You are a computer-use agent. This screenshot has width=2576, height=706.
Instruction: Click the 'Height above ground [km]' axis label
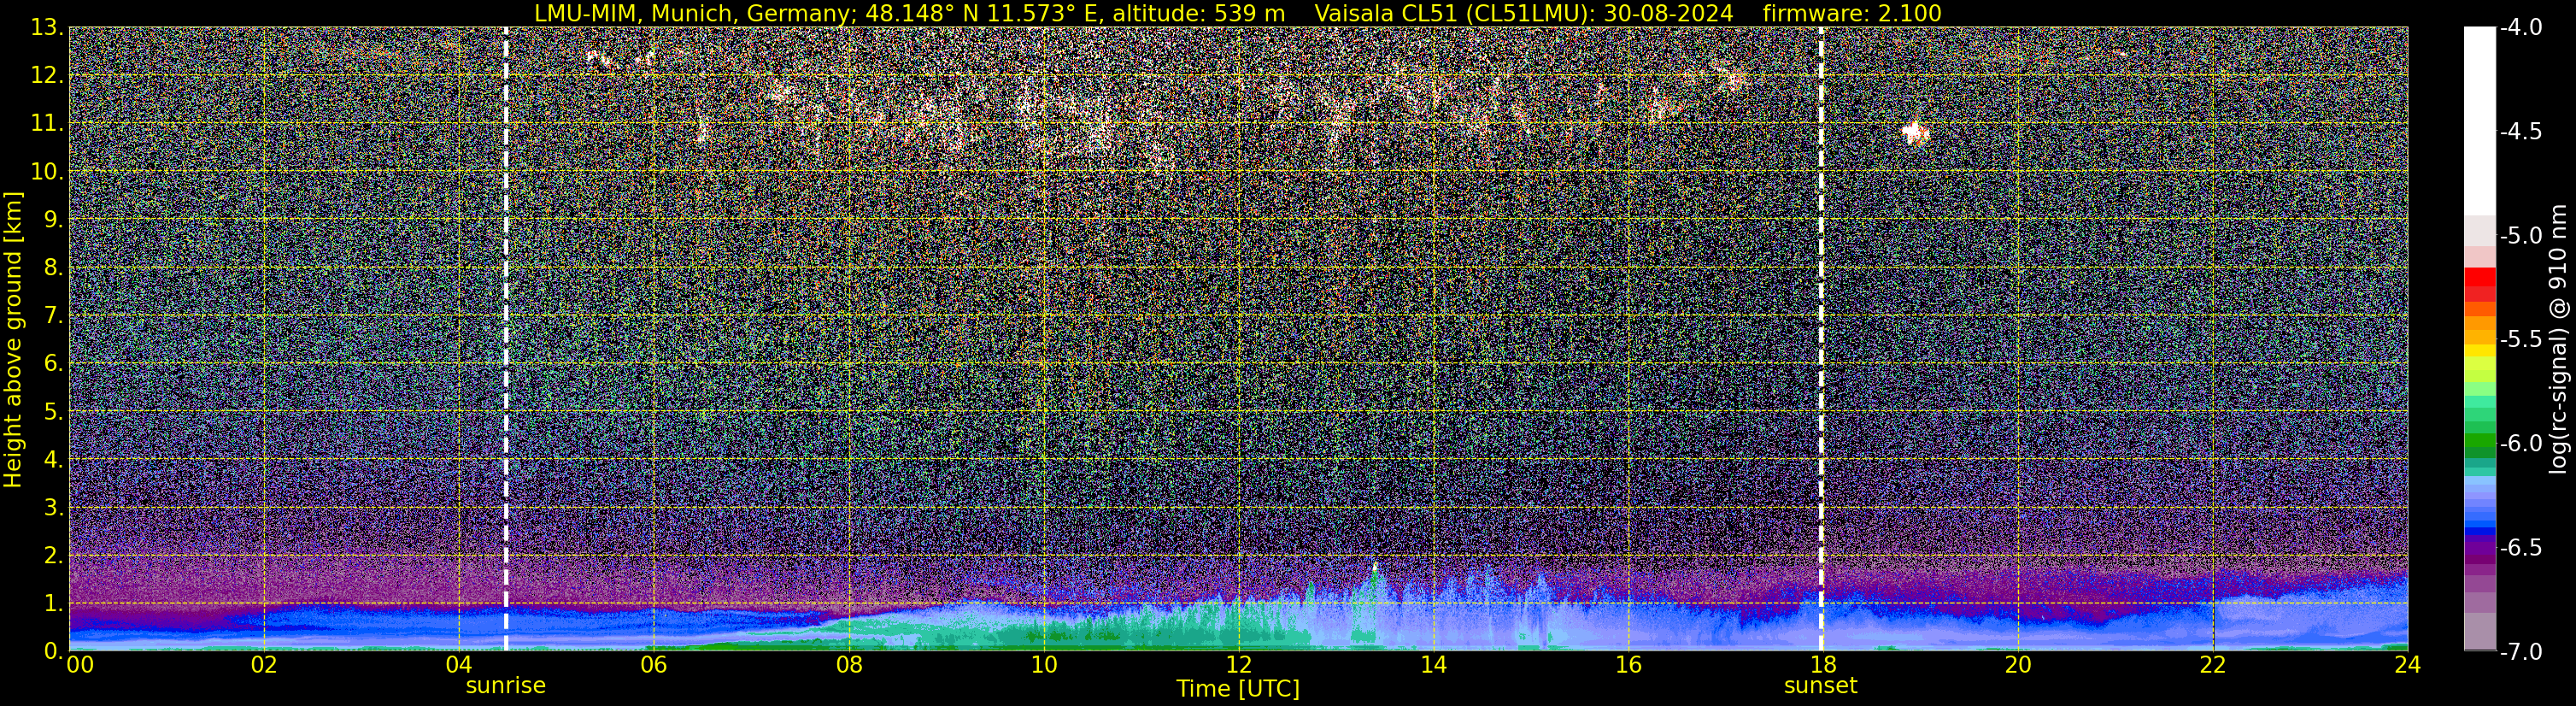(13, 340)
